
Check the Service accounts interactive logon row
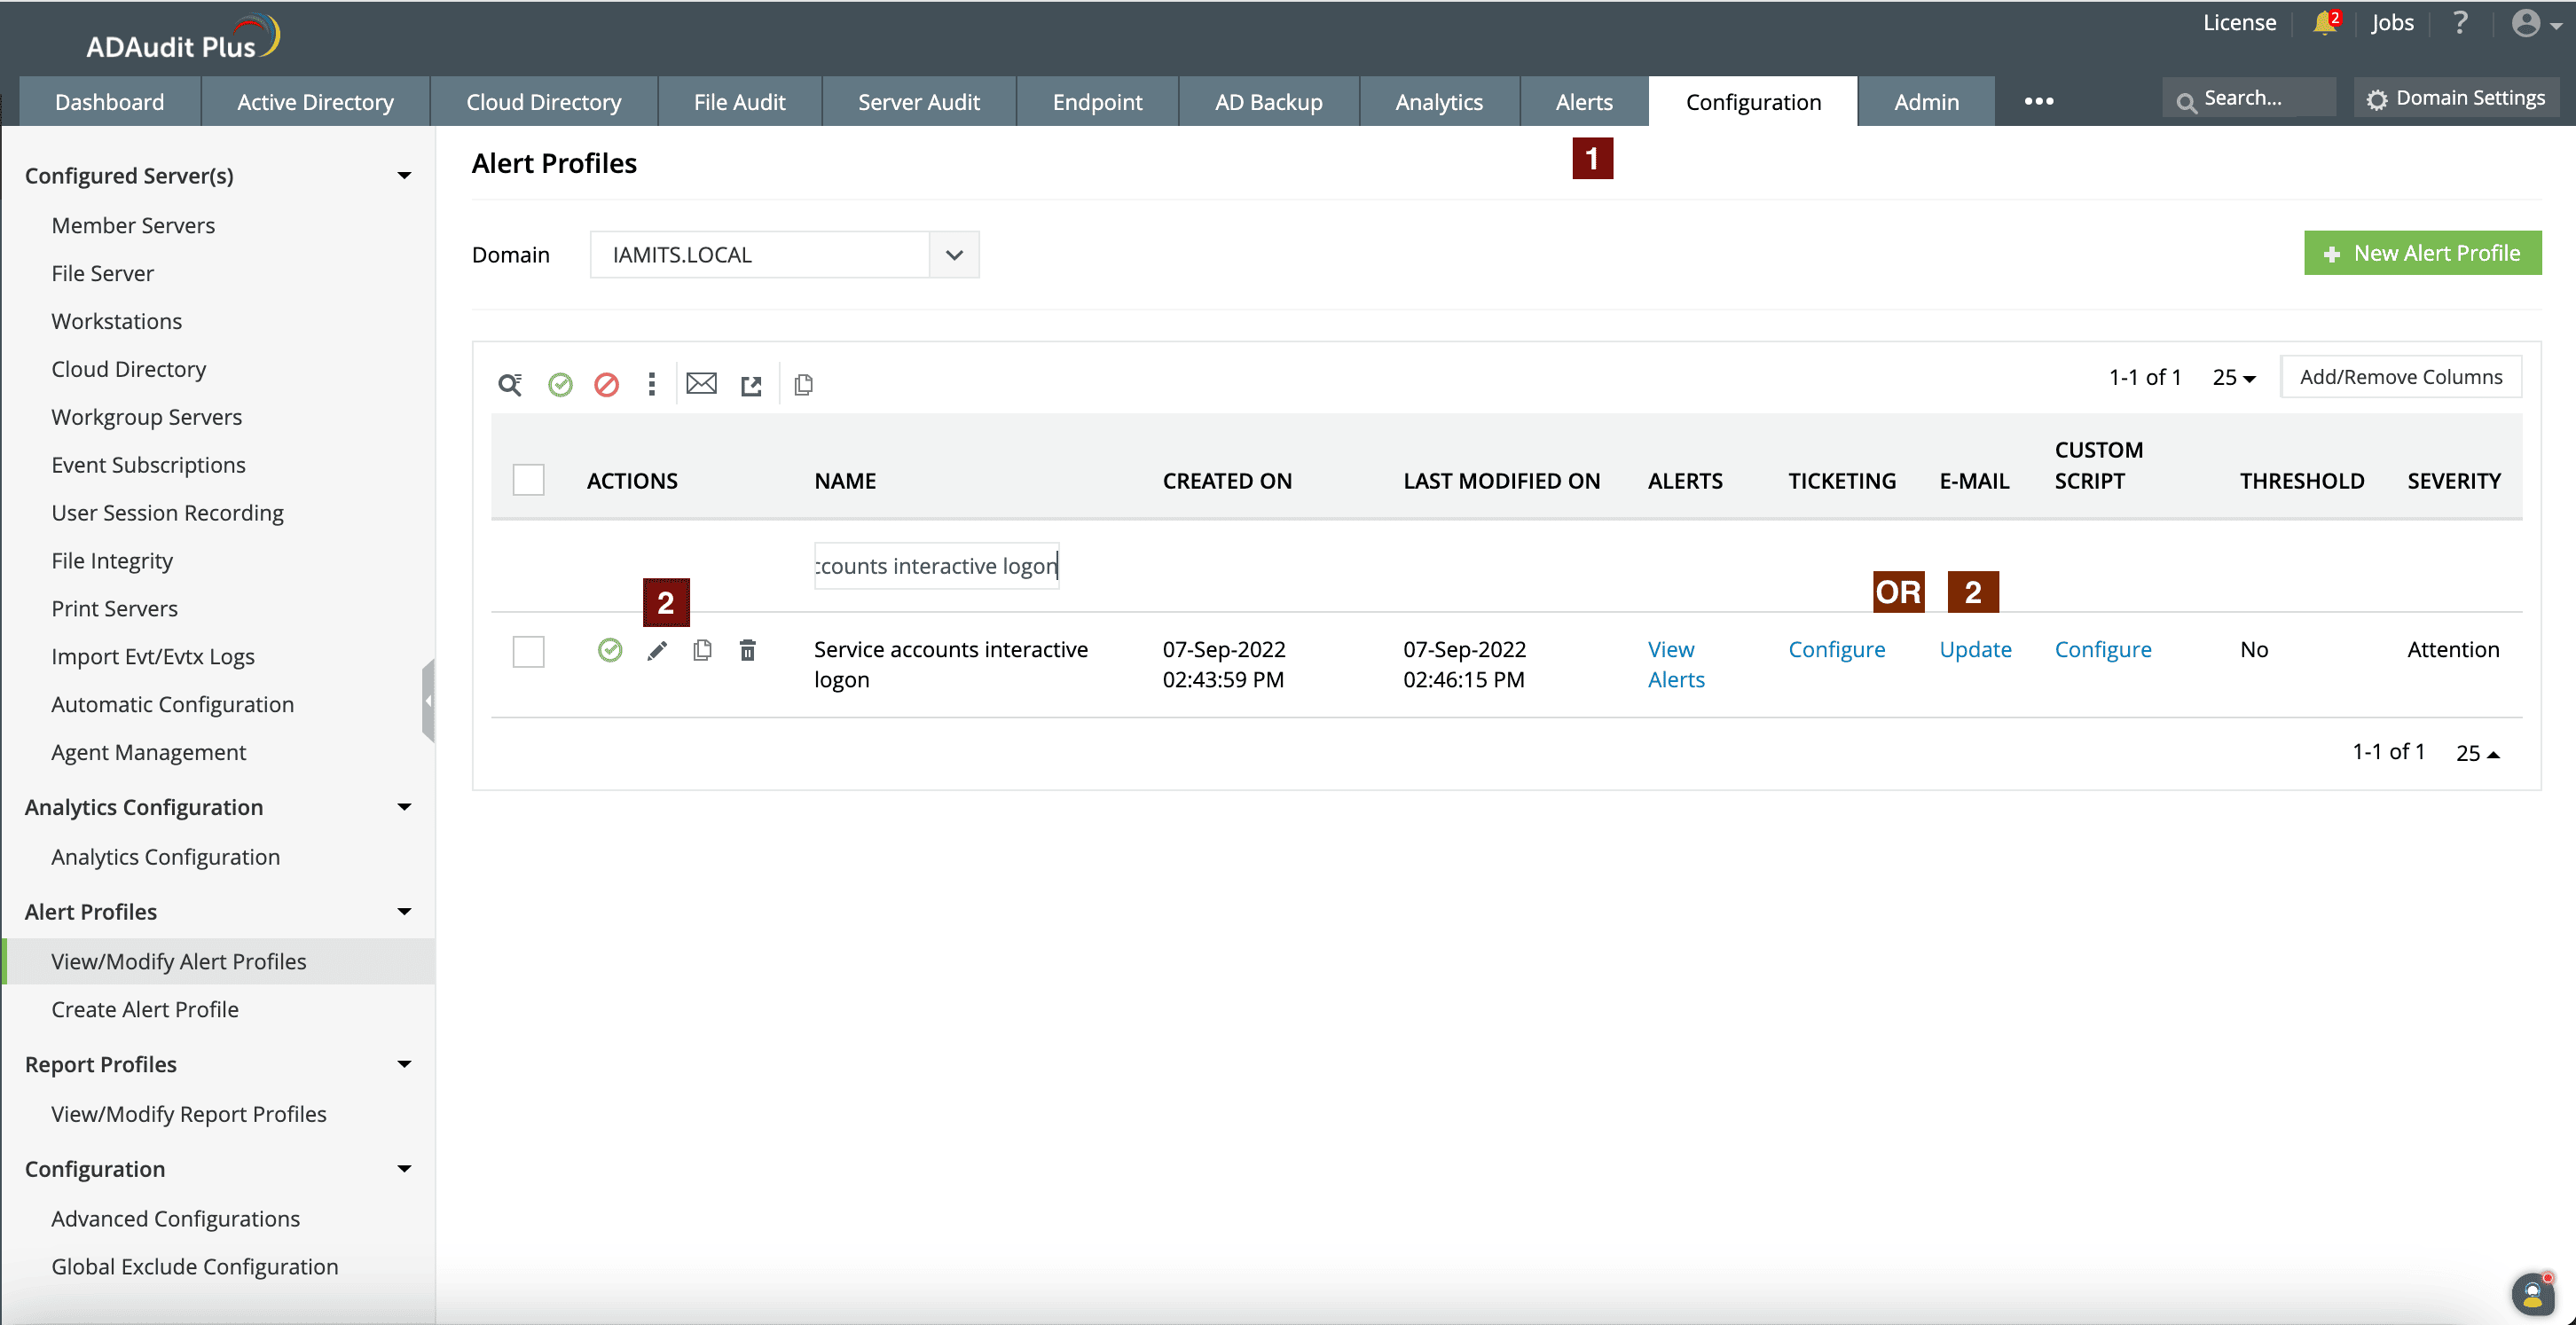(528, 651)
